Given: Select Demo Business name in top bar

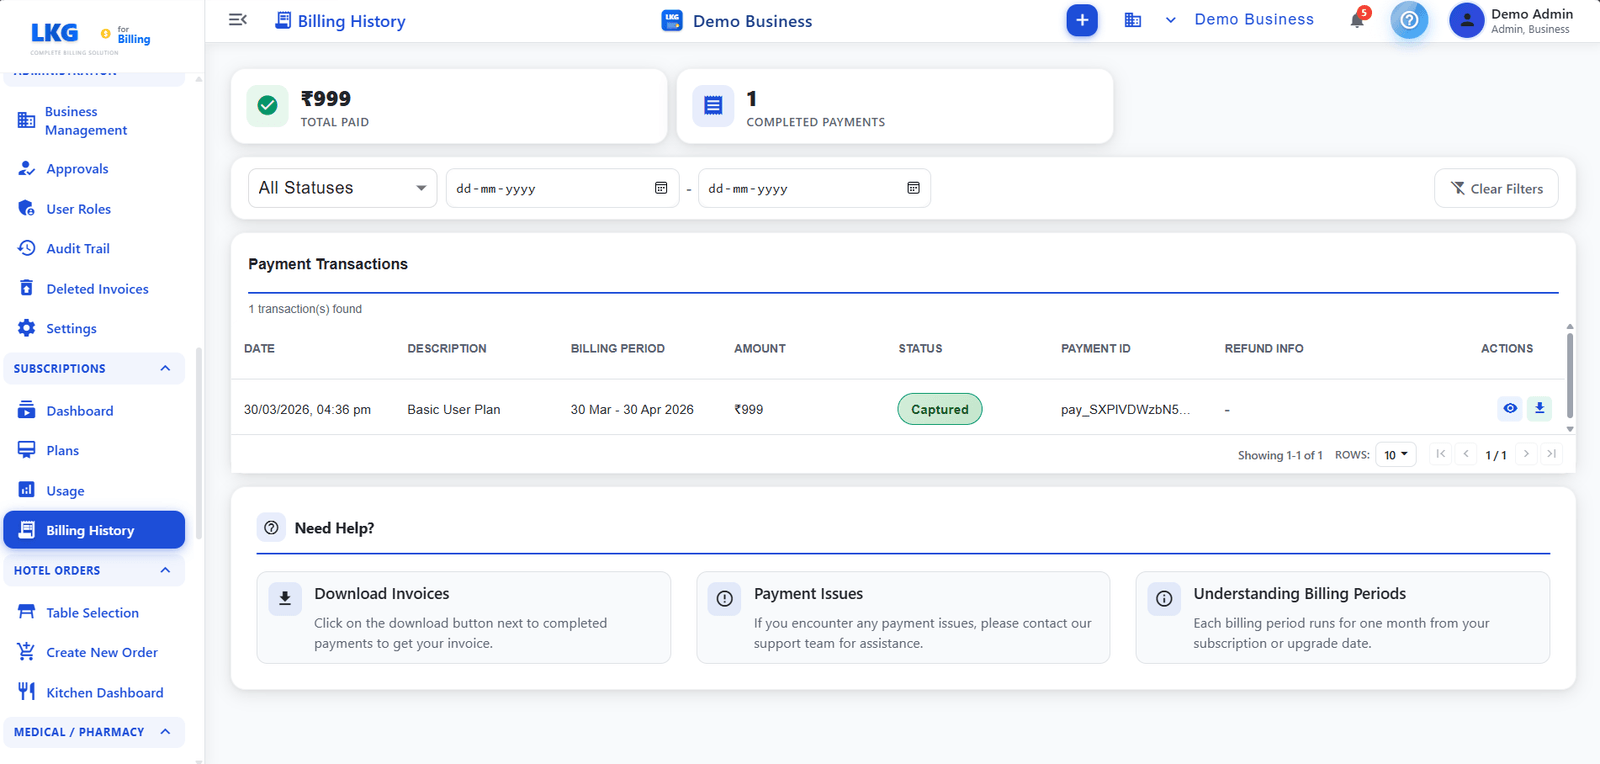Looking at the screenshot, I should [1254, 19].
